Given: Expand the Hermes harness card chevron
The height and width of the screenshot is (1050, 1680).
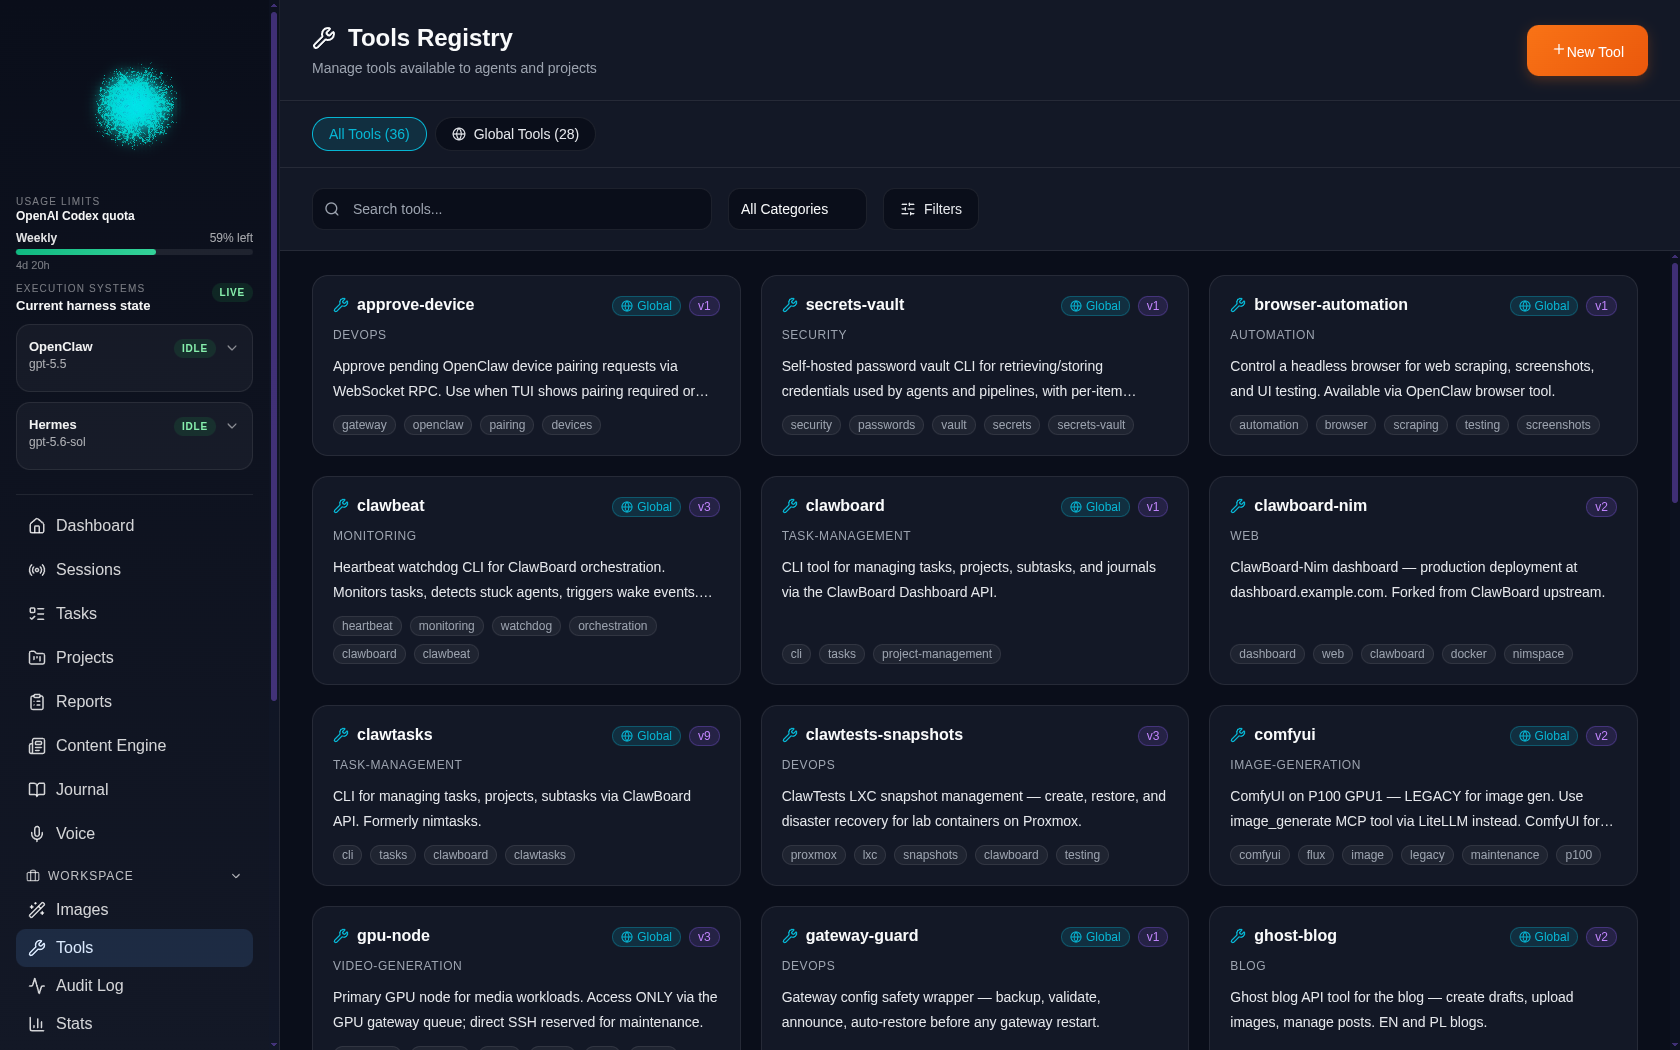Looking at the screenshot, I should pyautogui.click(x=232, y=426).
